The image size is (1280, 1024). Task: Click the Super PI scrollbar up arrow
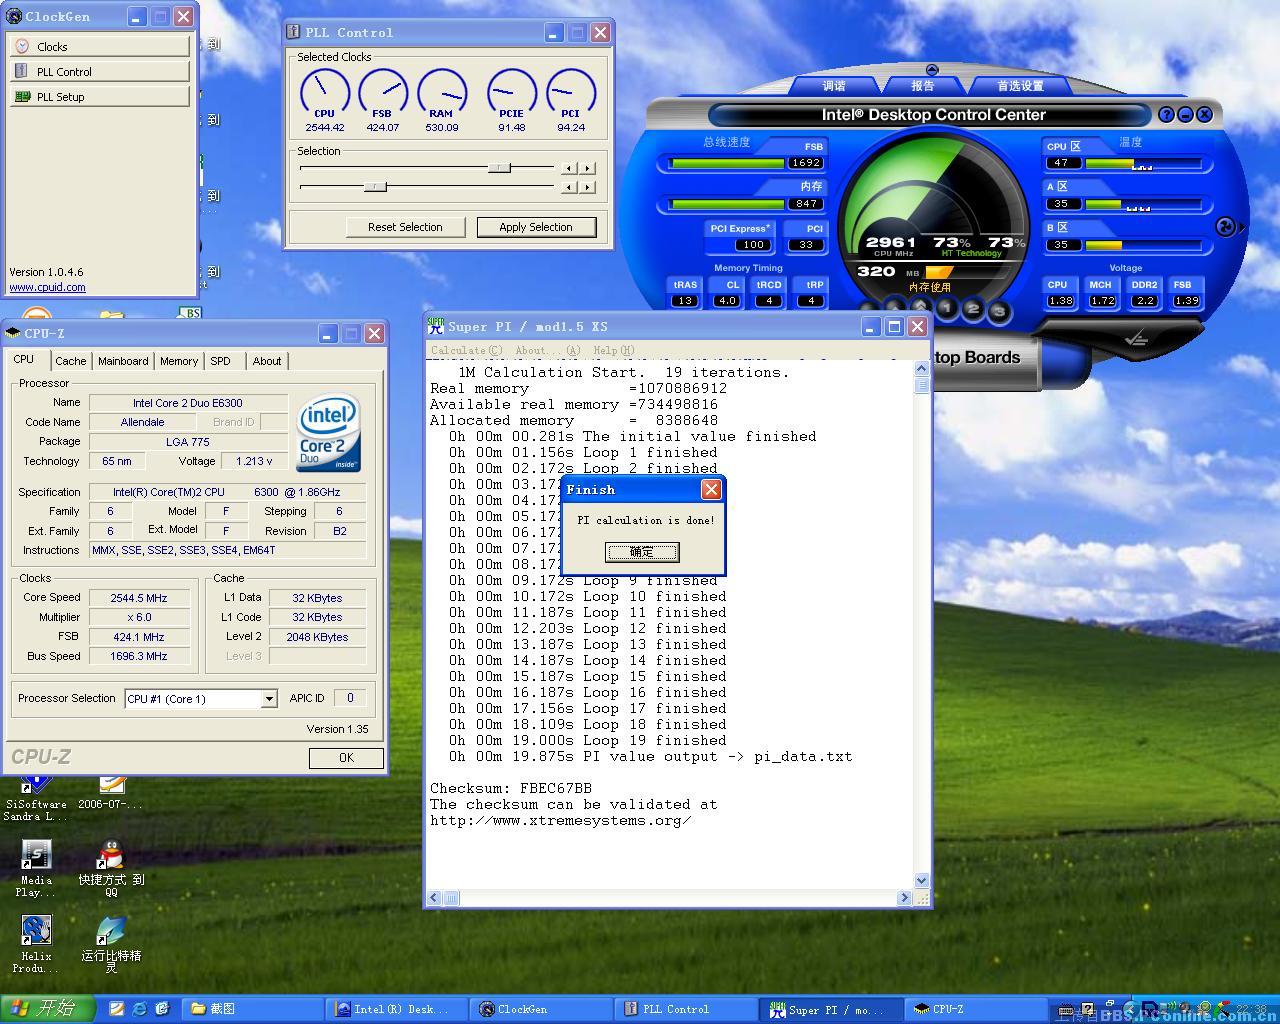tap(922, 369)
